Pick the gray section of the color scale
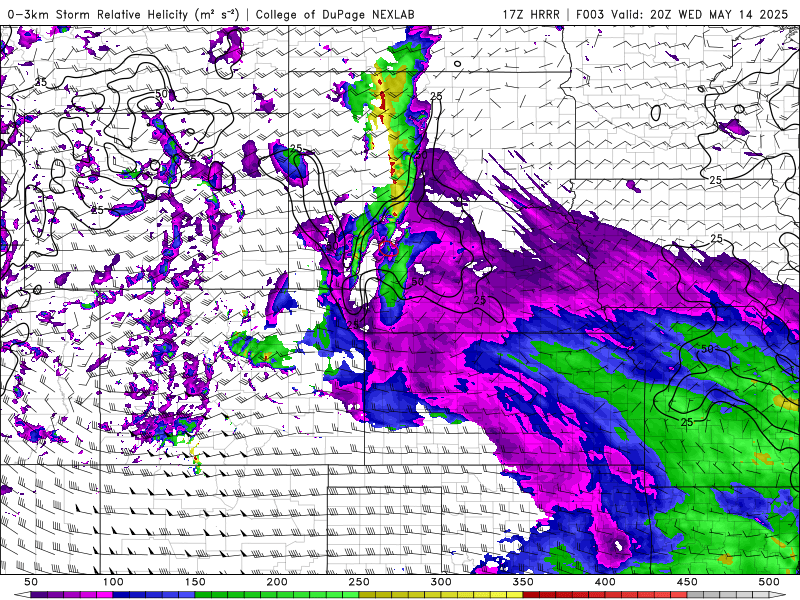 728,595
